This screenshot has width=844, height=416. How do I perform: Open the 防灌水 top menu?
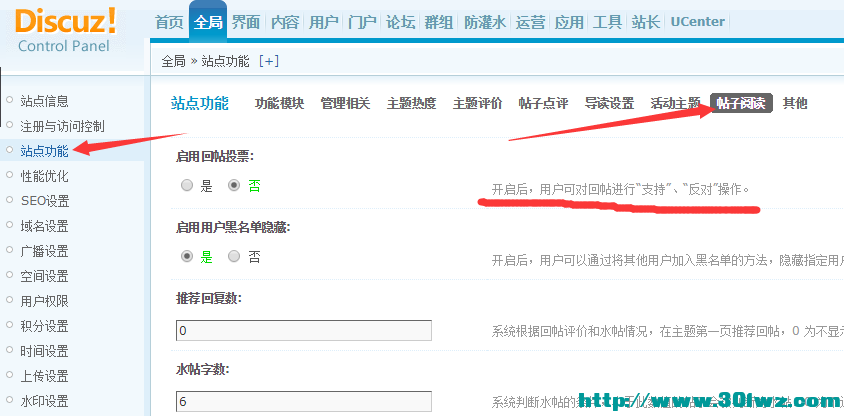click(x=486, y=22)
